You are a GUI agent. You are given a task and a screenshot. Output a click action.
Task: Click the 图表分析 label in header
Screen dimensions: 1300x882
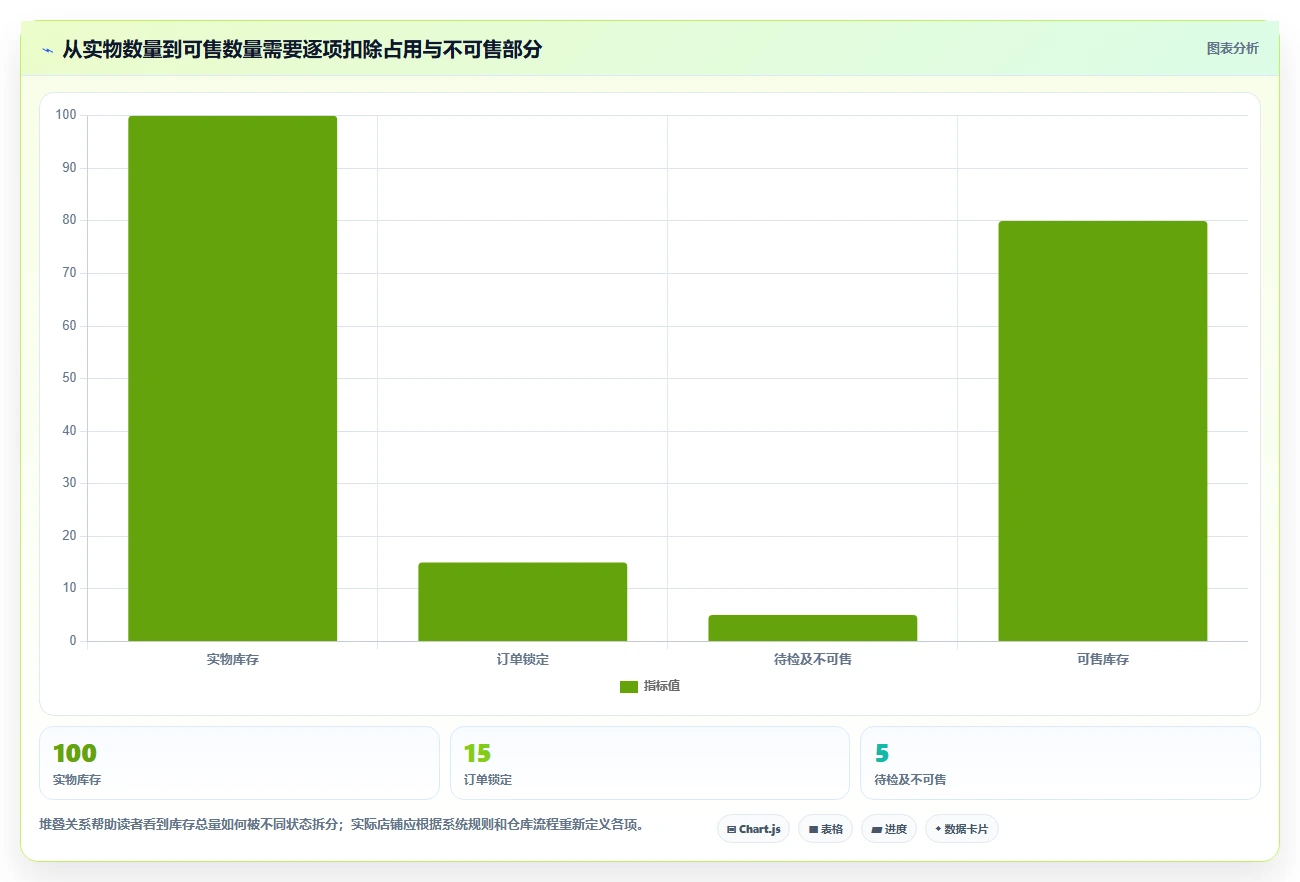tap(1232, 48)
